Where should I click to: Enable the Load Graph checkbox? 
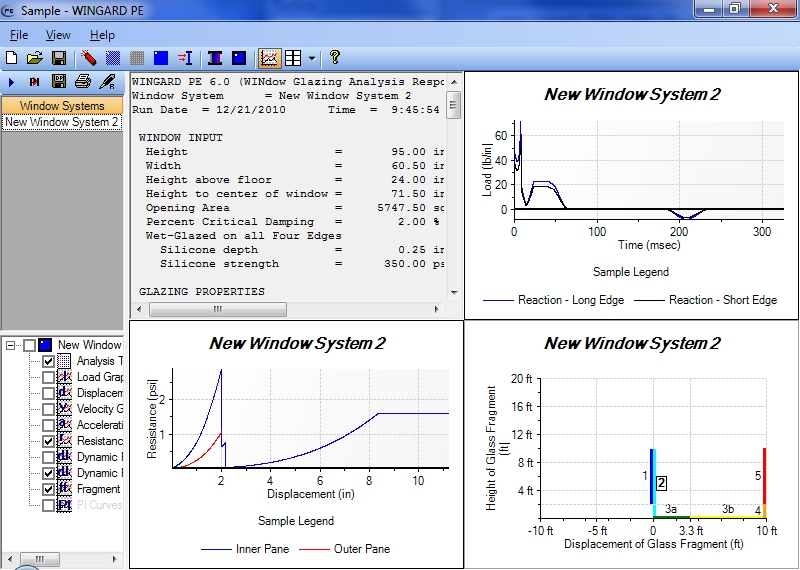click(x=48, y=377)
